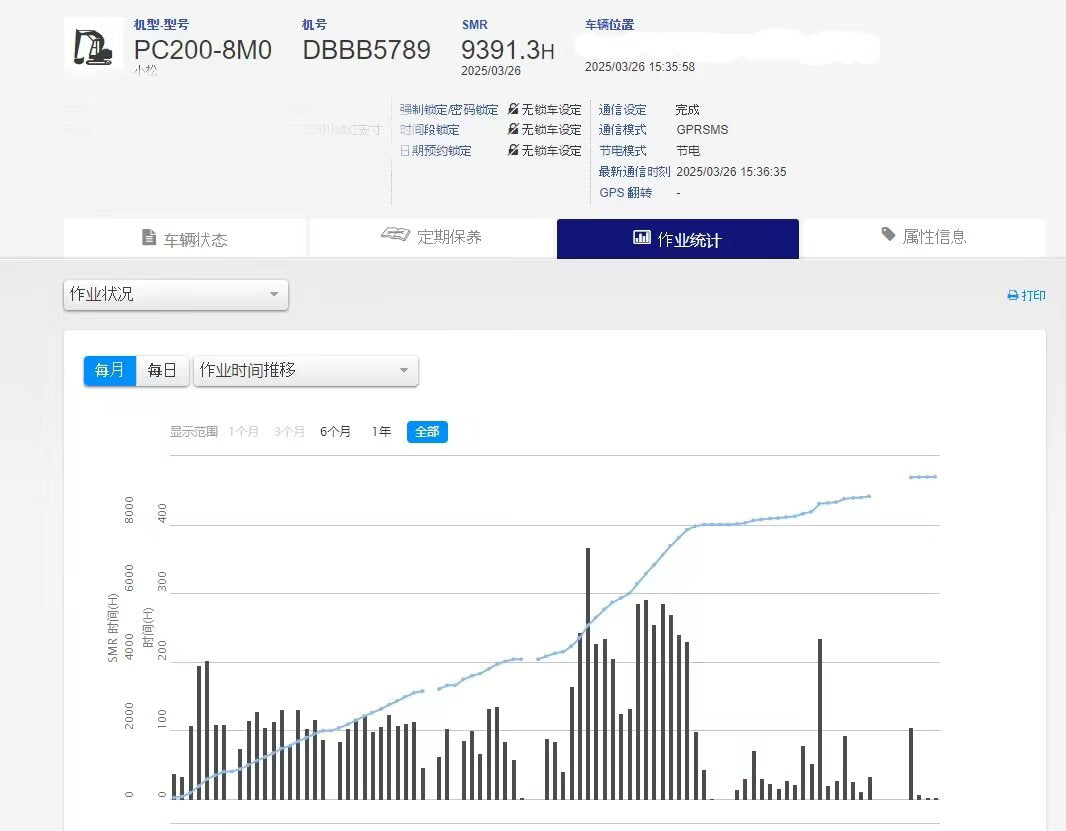
Task: Click last data point on SMR line
Action: [935, 477]
